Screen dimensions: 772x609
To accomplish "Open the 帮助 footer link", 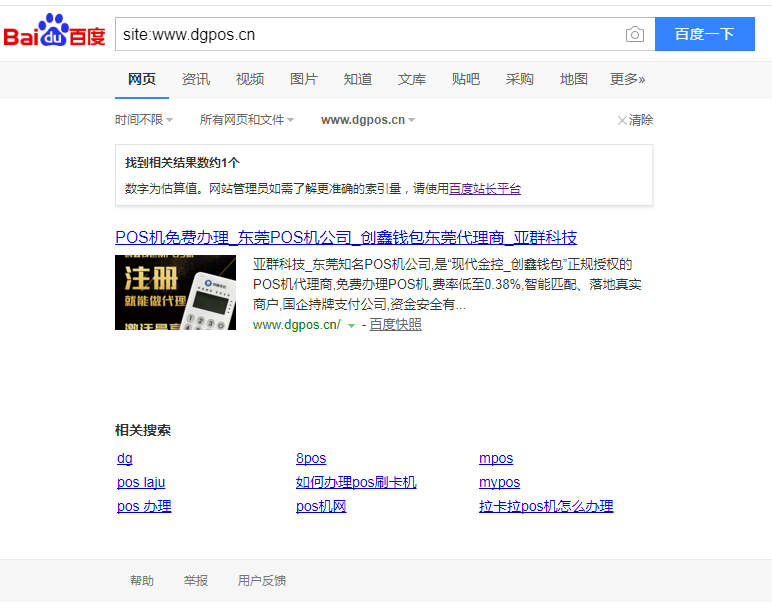I will click(142, 581).
